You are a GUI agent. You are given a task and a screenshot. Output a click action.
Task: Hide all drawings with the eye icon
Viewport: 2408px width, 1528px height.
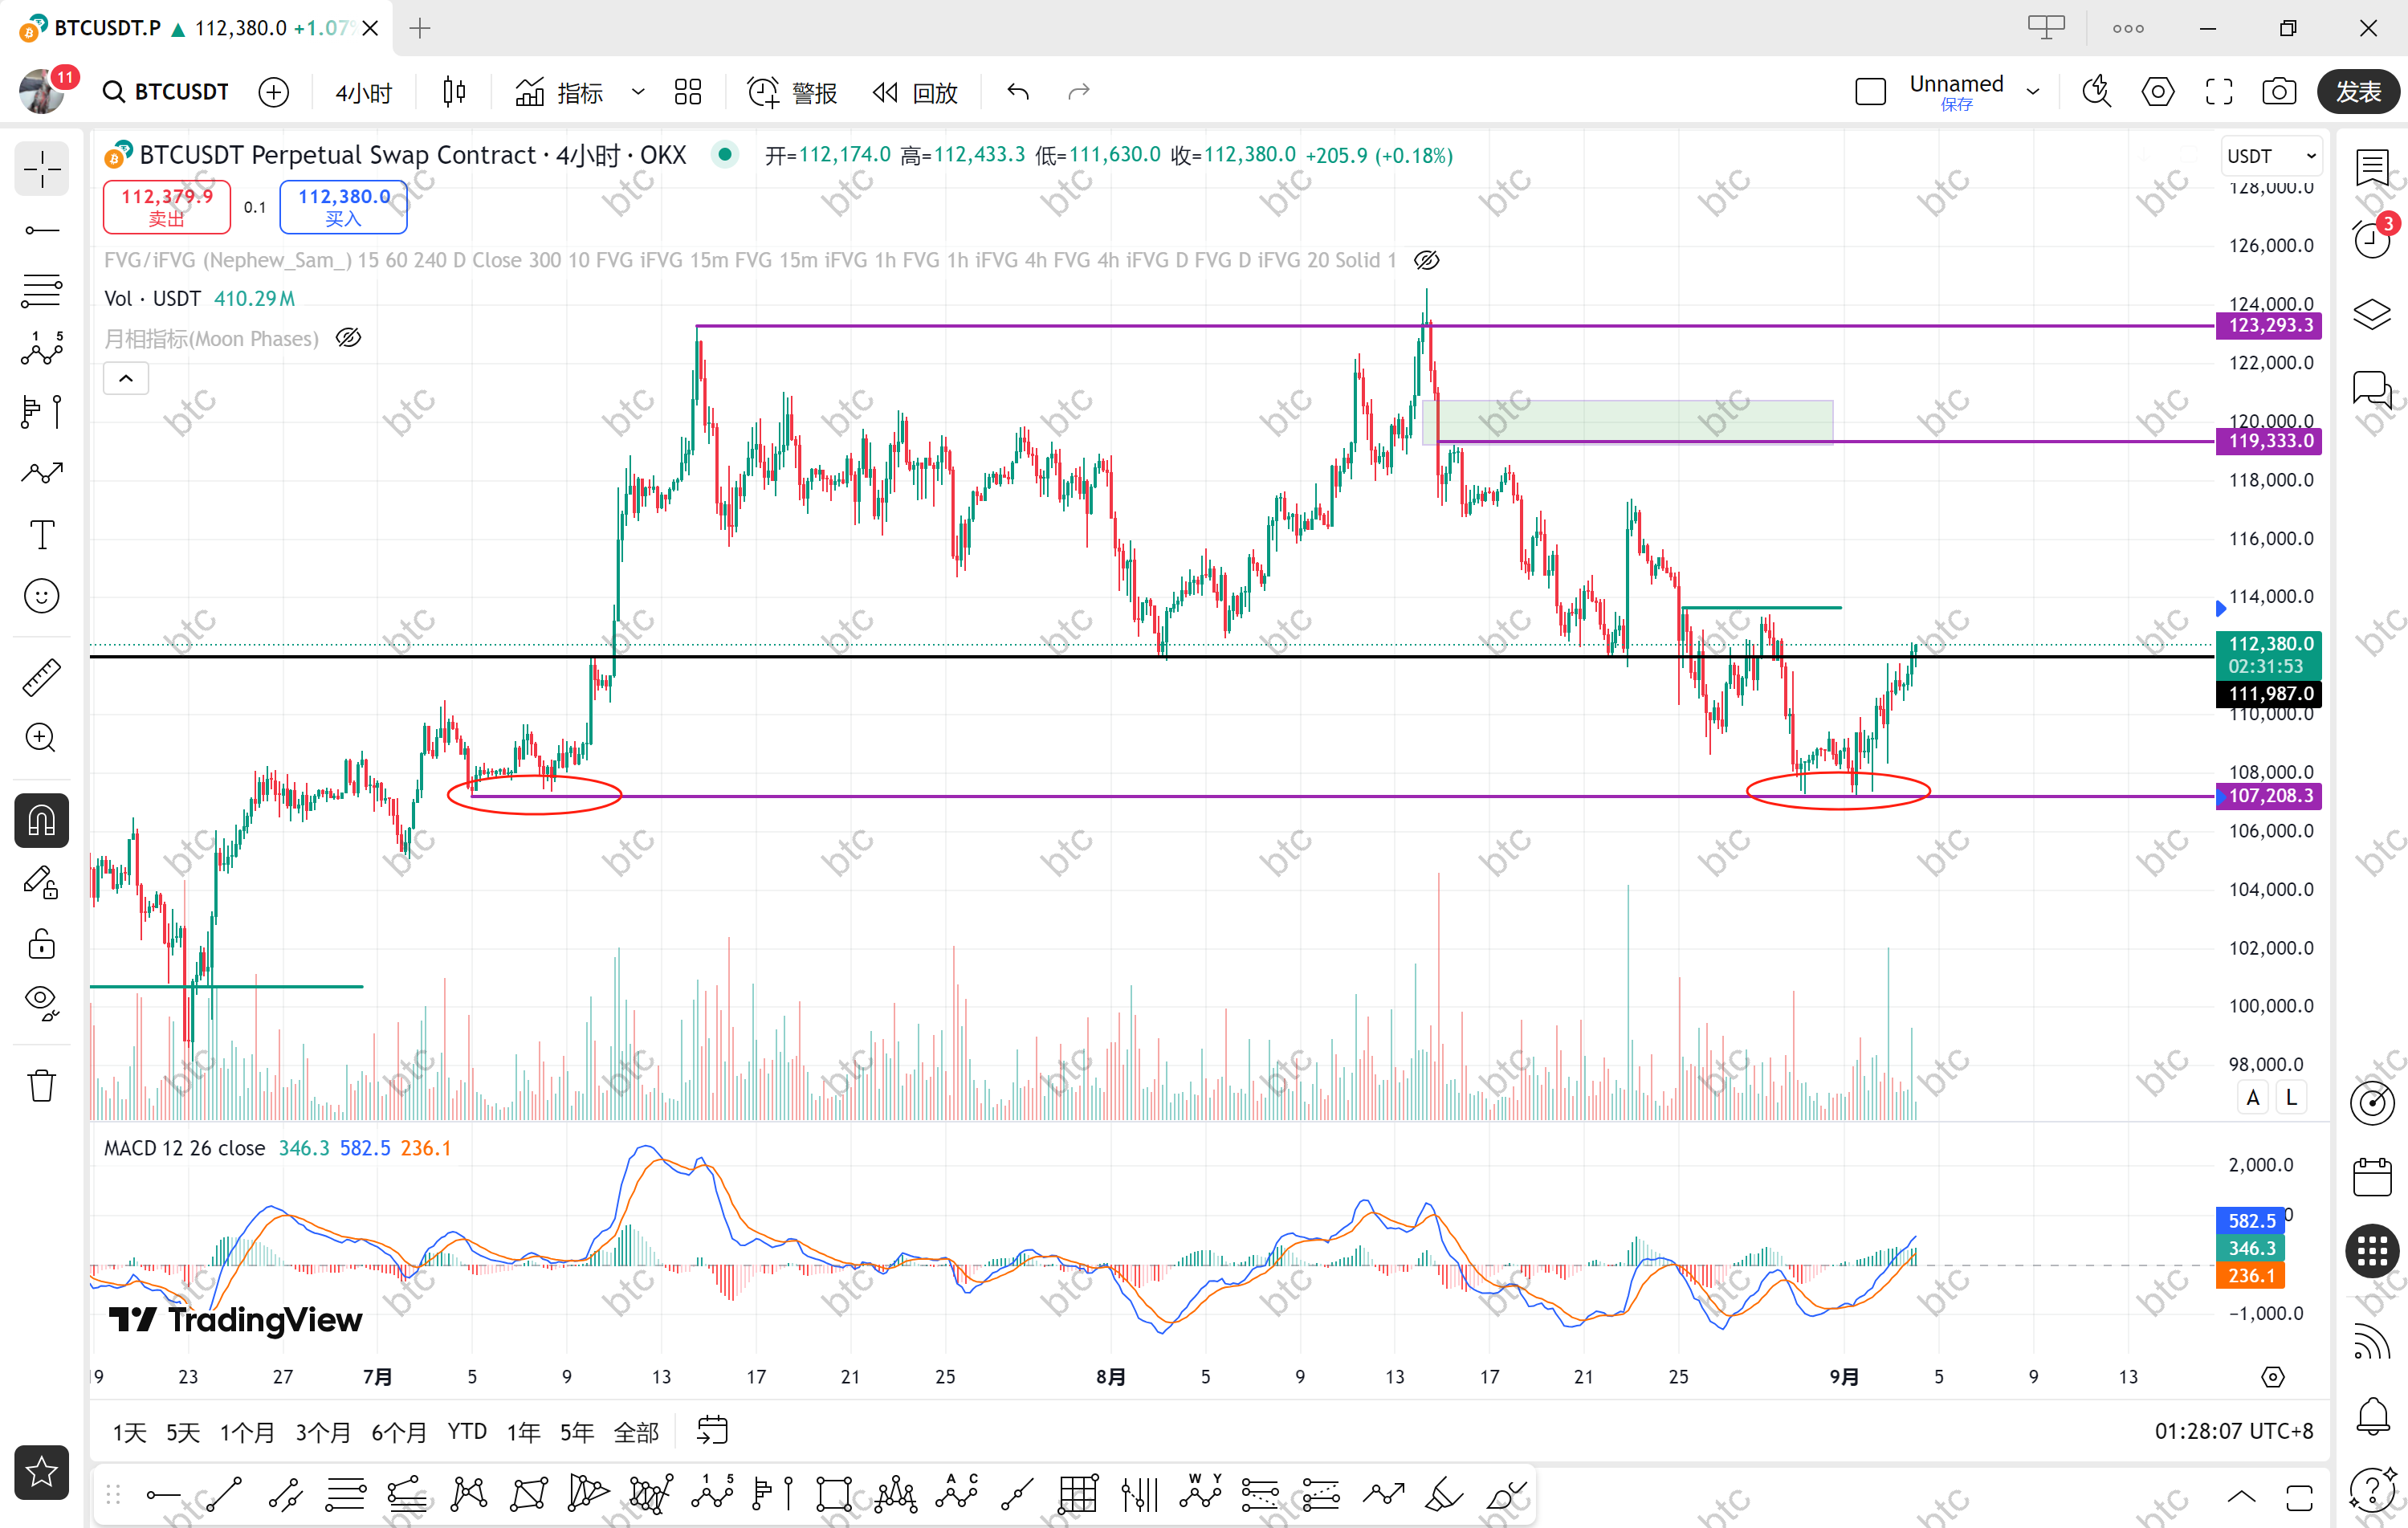click(x=42, y=1002)
